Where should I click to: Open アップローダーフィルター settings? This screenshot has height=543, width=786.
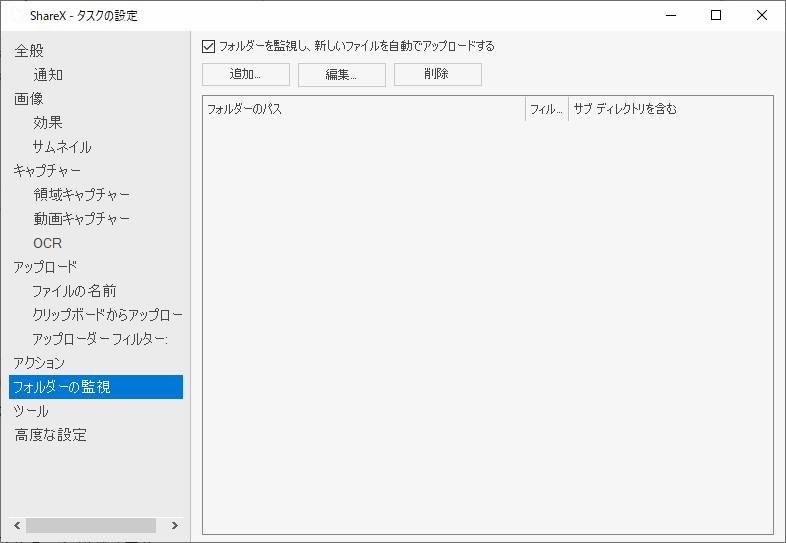tap(100, 339)
